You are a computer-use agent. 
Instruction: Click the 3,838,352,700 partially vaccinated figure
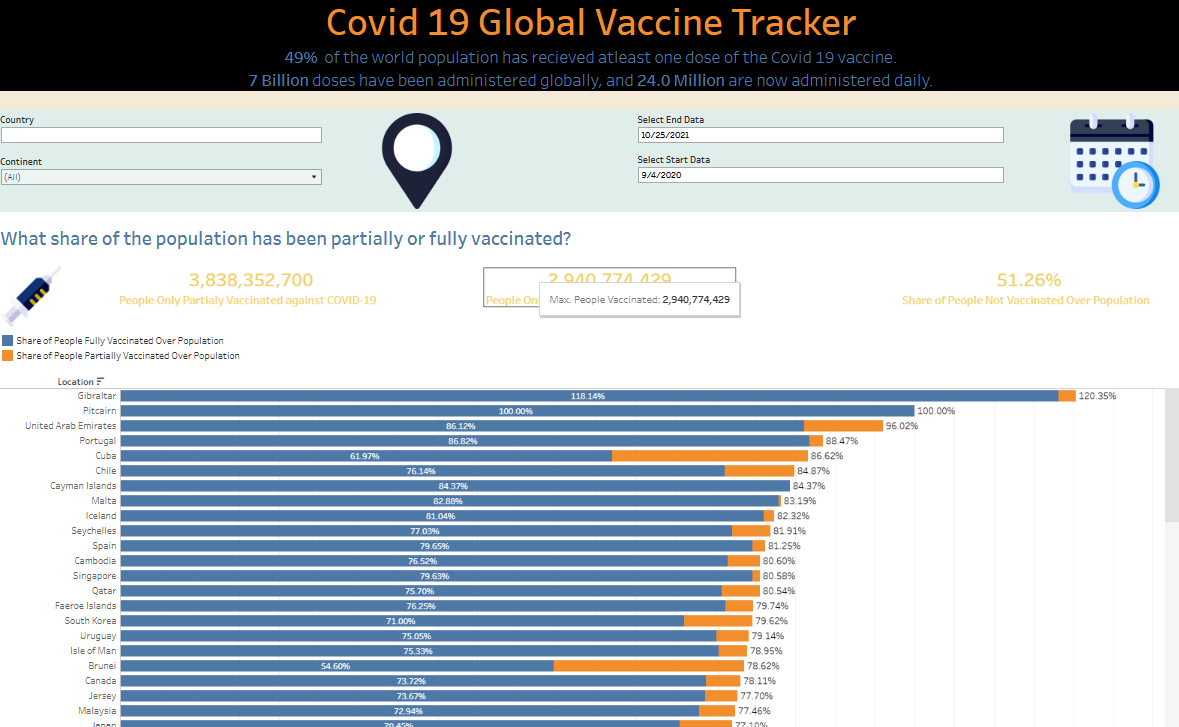(251, 280)
